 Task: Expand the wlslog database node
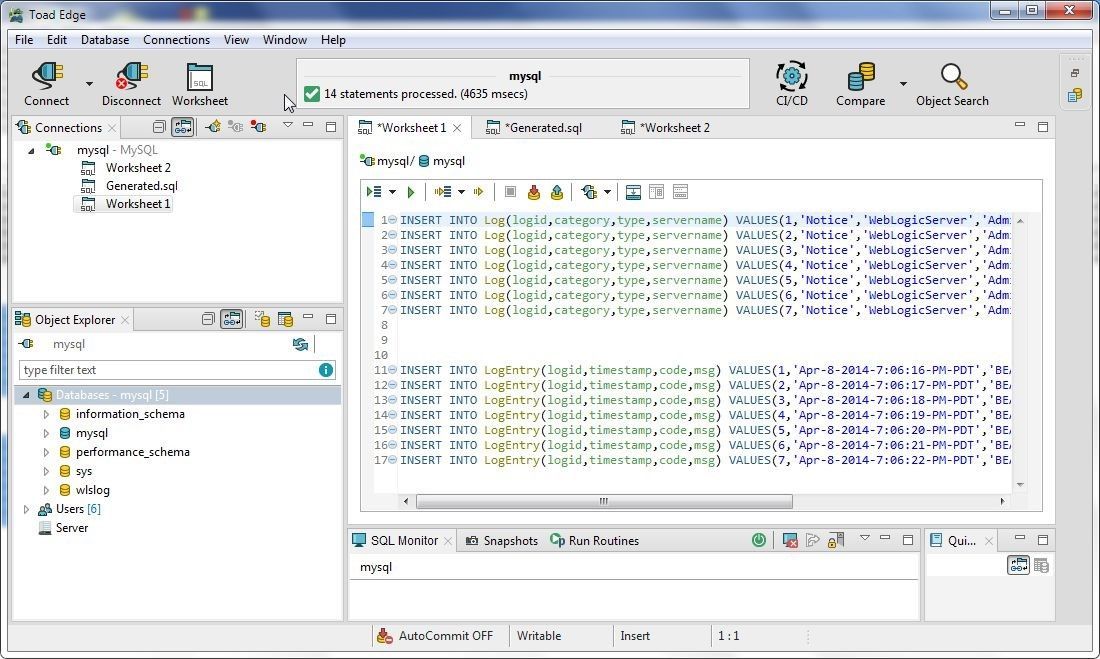[x=46, y=490]
